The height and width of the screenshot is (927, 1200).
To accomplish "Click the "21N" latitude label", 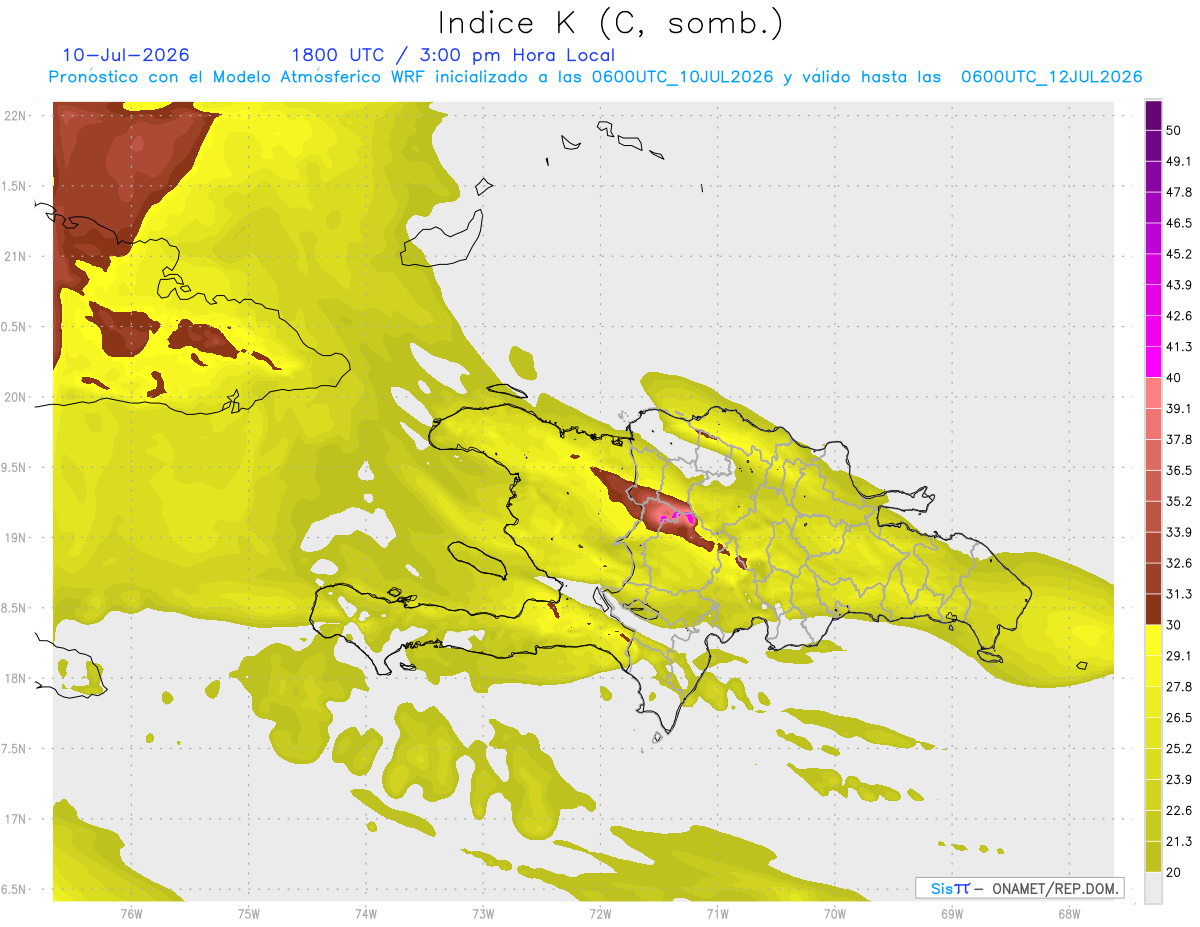I will point(17,256).
